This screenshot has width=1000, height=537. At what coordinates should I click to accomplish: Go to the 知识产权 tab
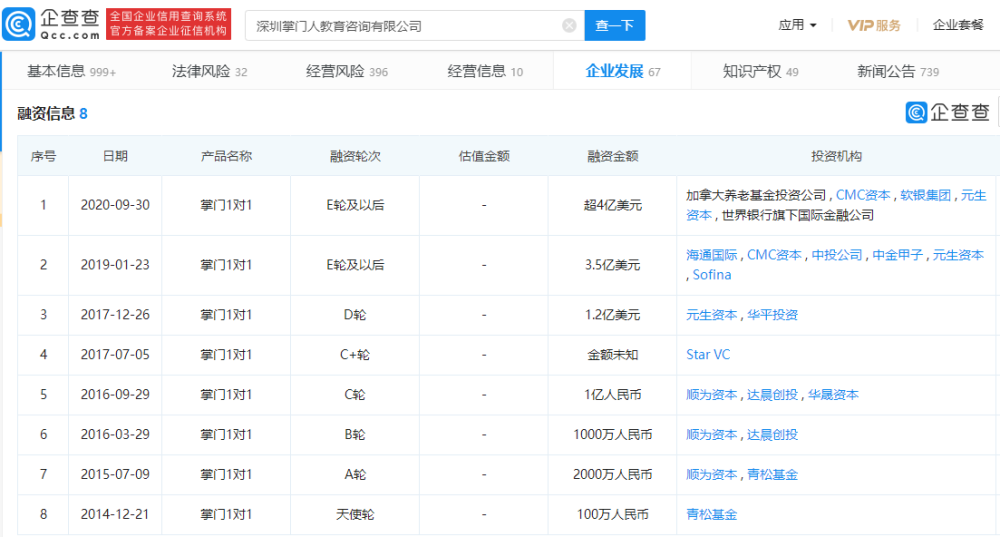click(760, 71)
